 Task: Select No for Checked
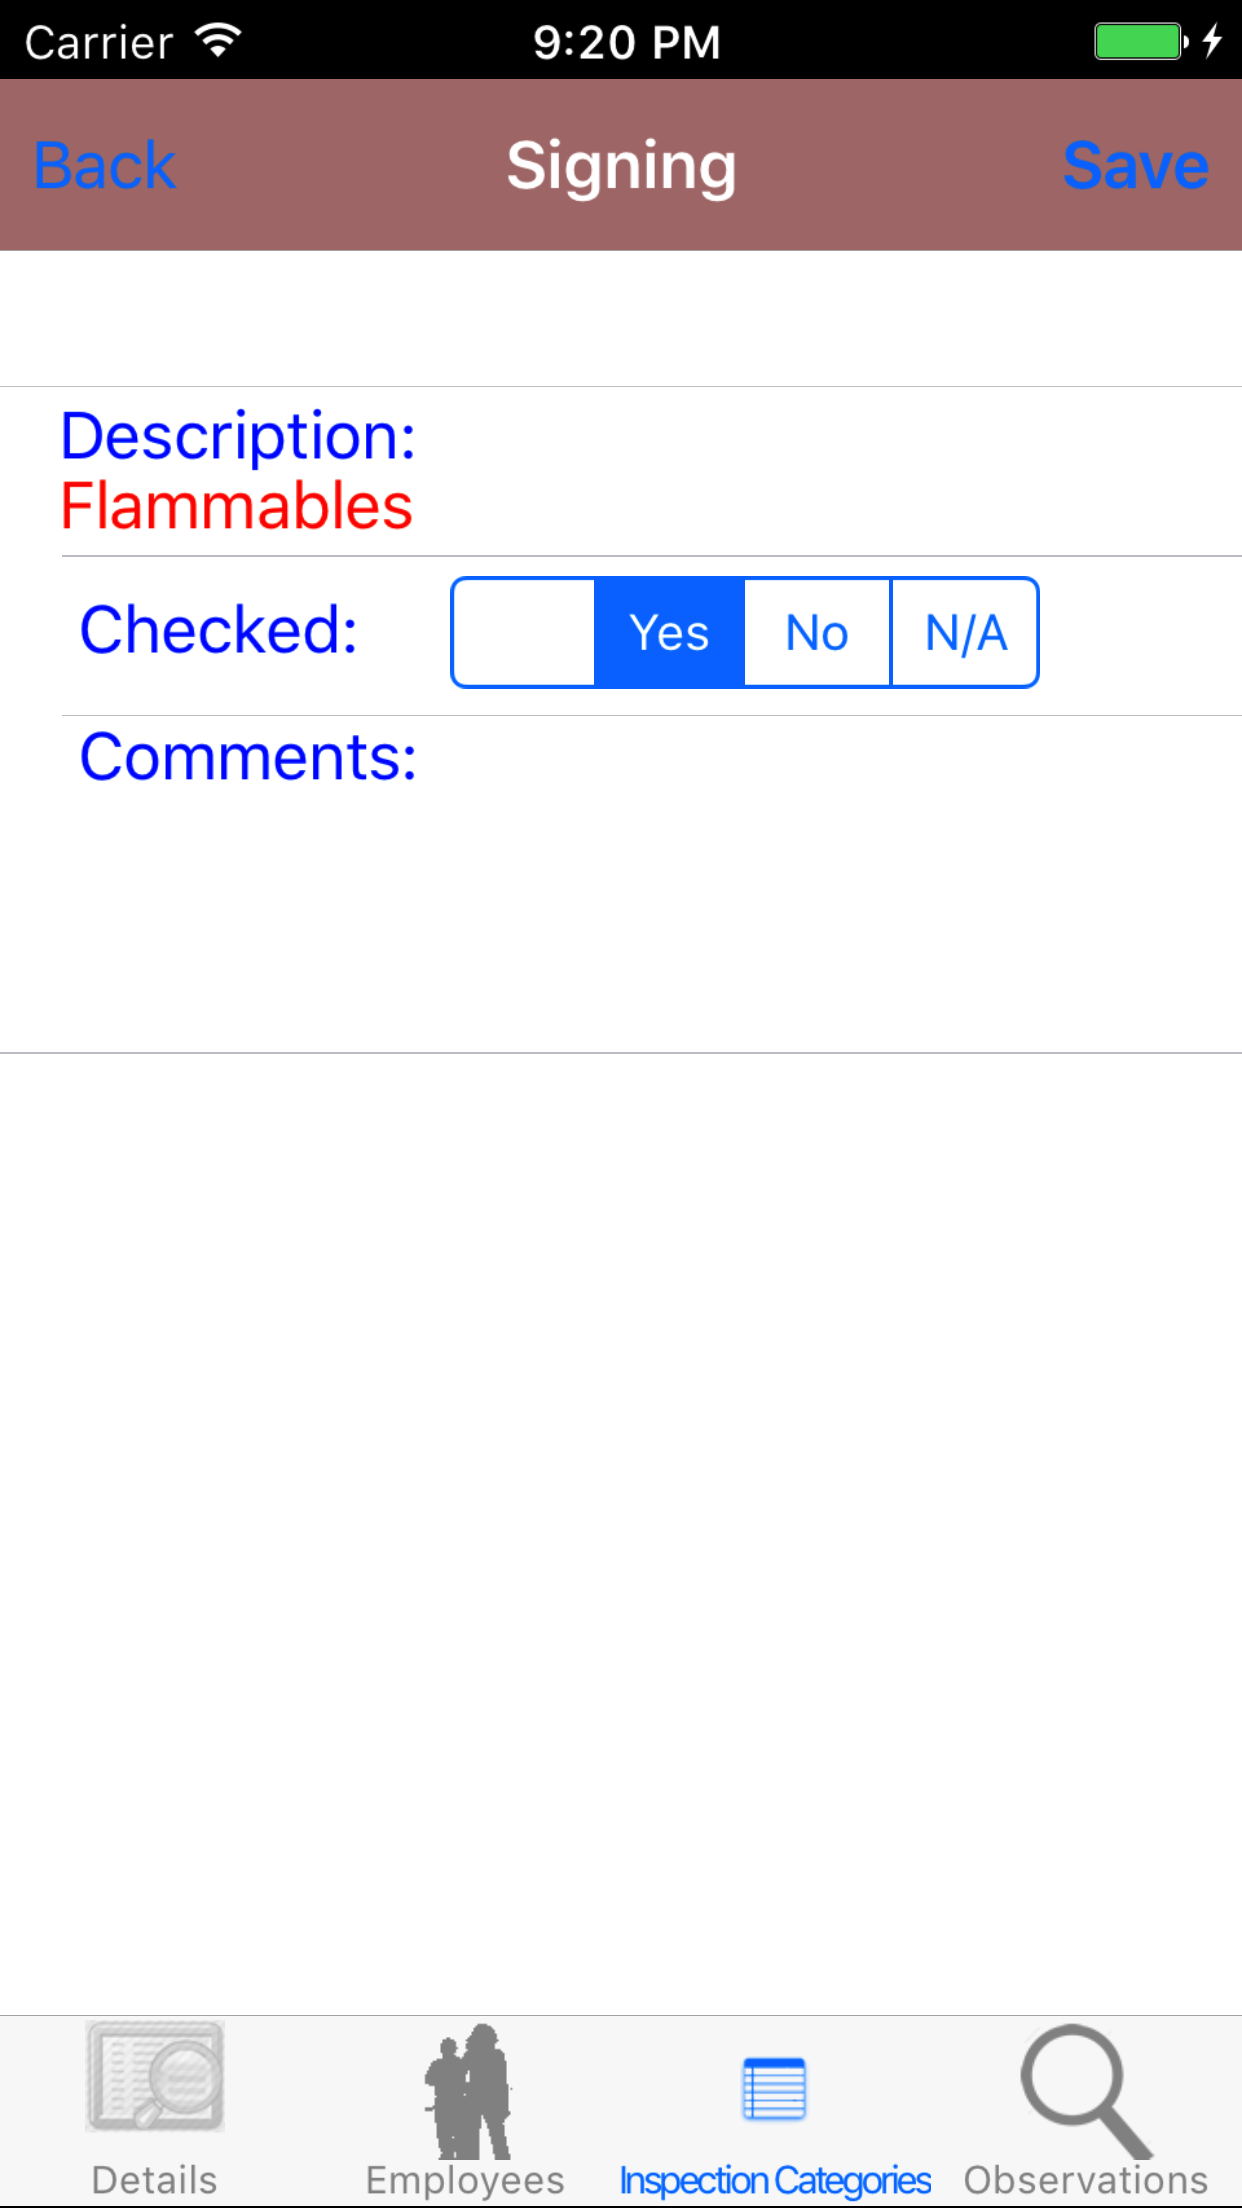pos(817,633)
